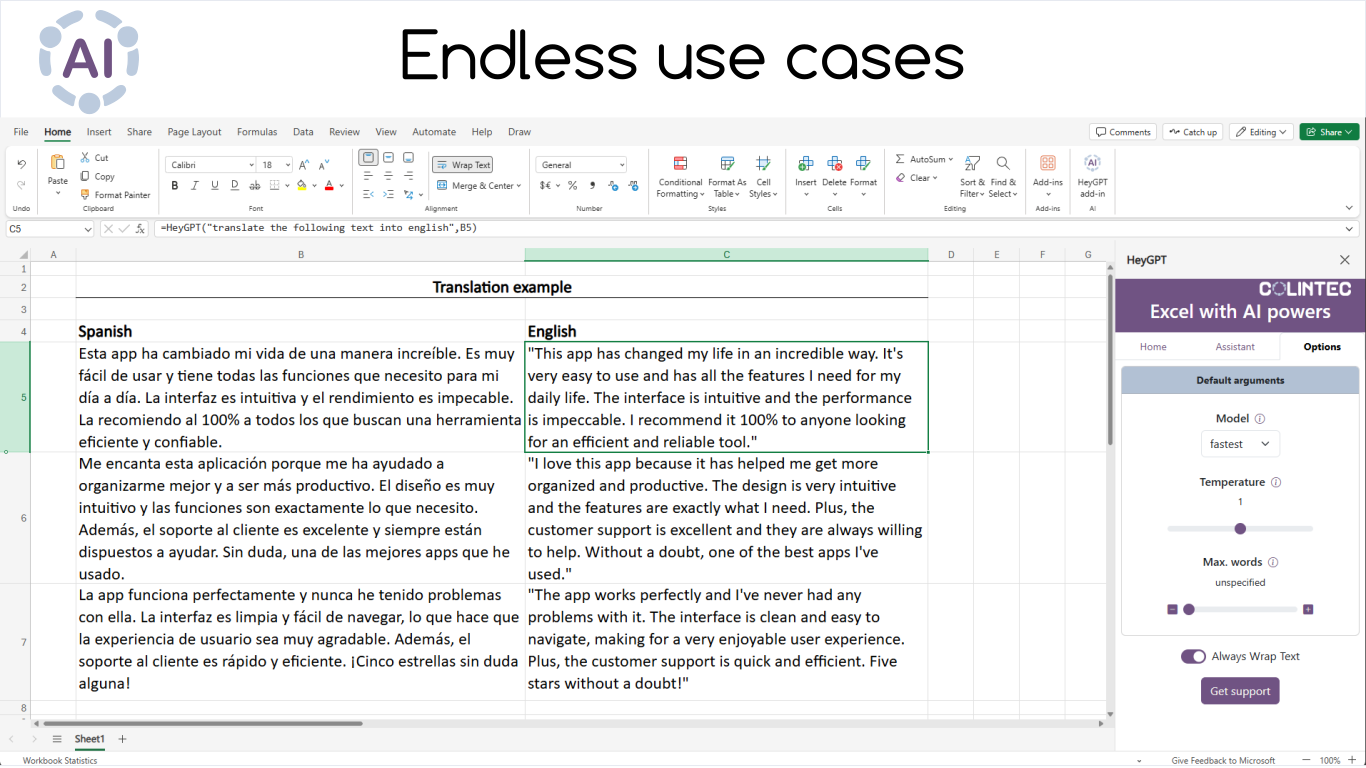Click the fill color bucket icon
This screenshot has width=1366, height=768.
[x=301, y=185]
